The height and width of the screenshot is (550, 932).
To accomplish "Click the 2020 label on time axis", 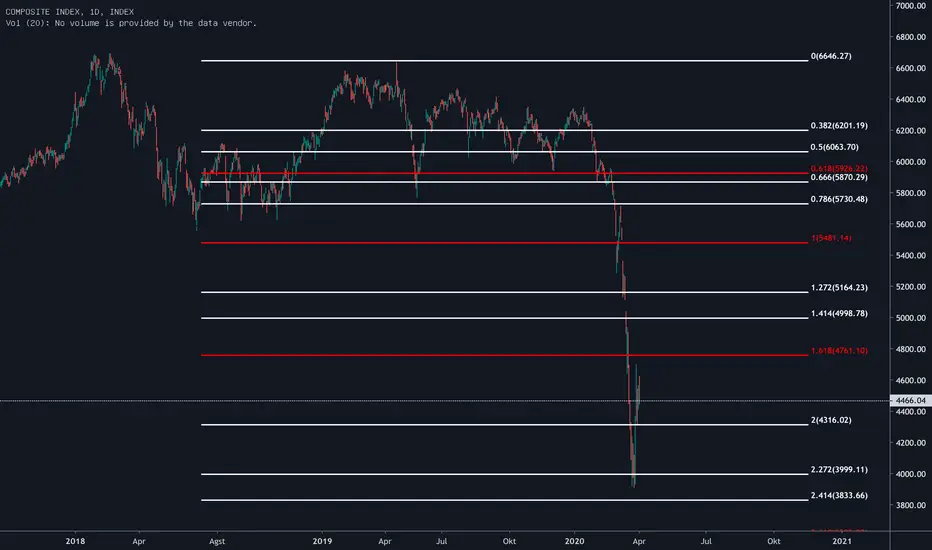I will [x=574, y=541].
